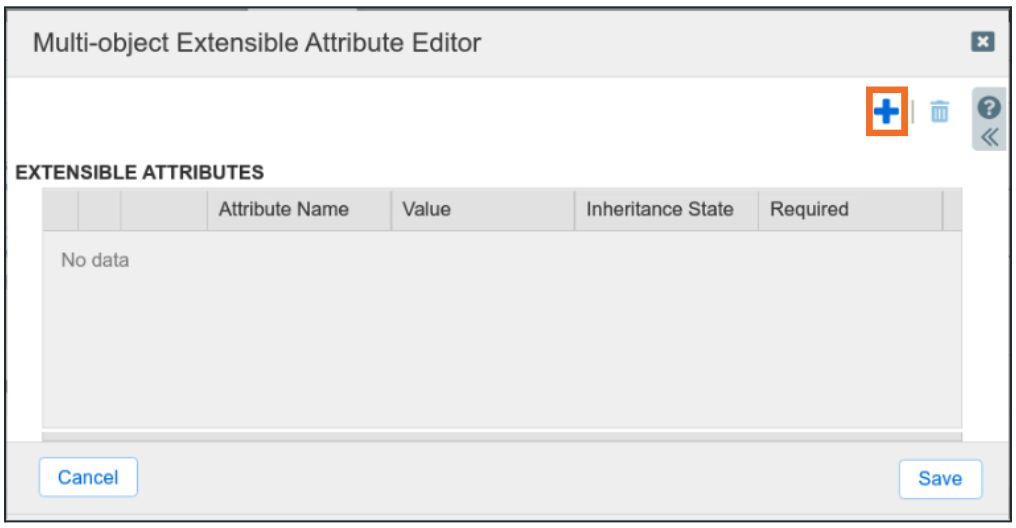Expand the help panel with double-chevron arrows
The image size is (1016, 528).
pyautogui.click(x=989, y=137)
